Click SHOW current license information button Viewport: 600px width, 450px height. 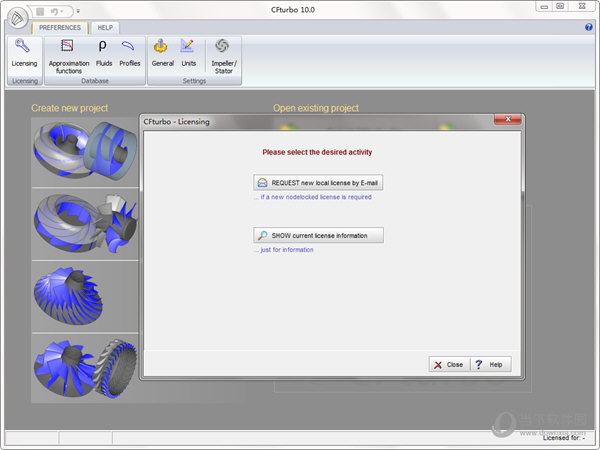point(318,235)
